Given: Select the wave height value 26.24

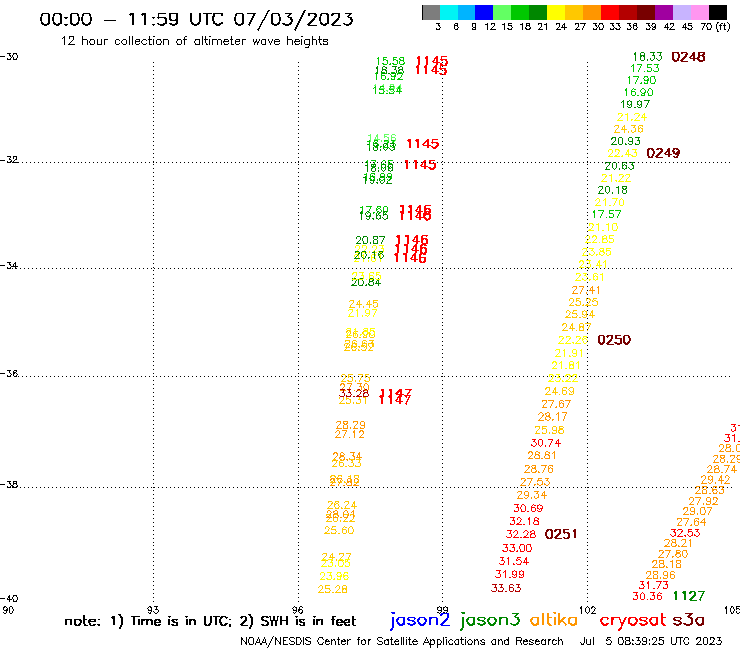Looking at the screenshot, I should click(342, 505).
